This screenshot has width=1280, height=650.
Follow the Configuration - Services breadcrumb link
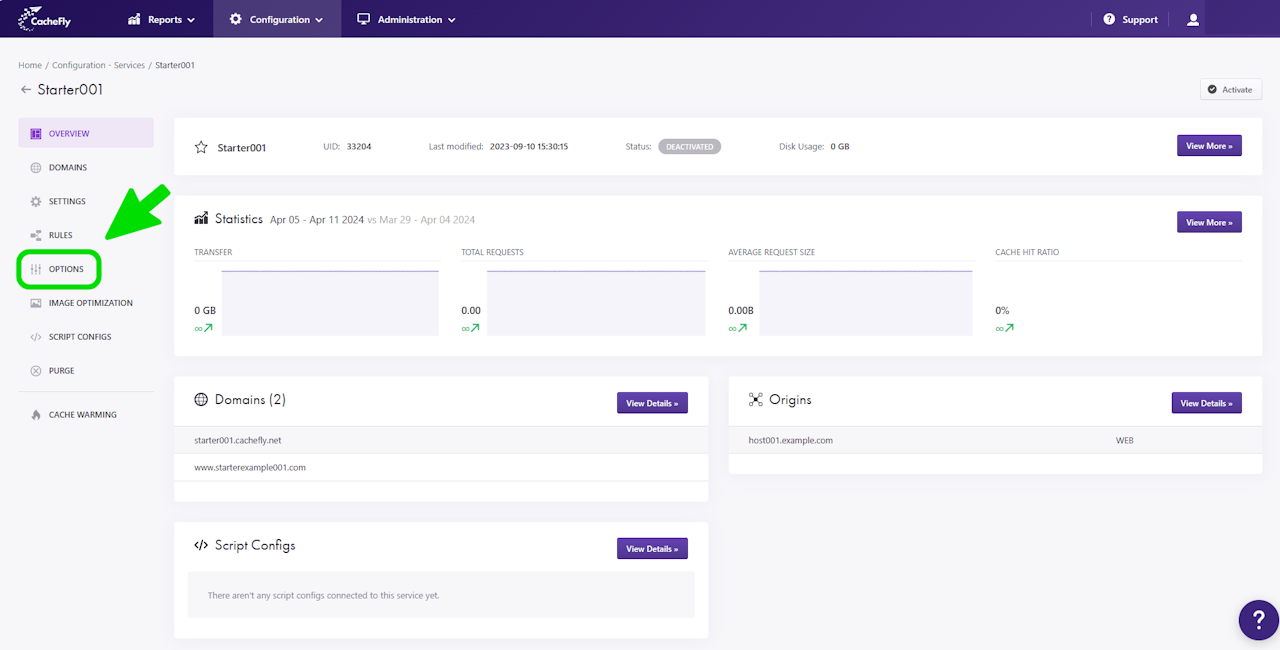click(99, 65)
